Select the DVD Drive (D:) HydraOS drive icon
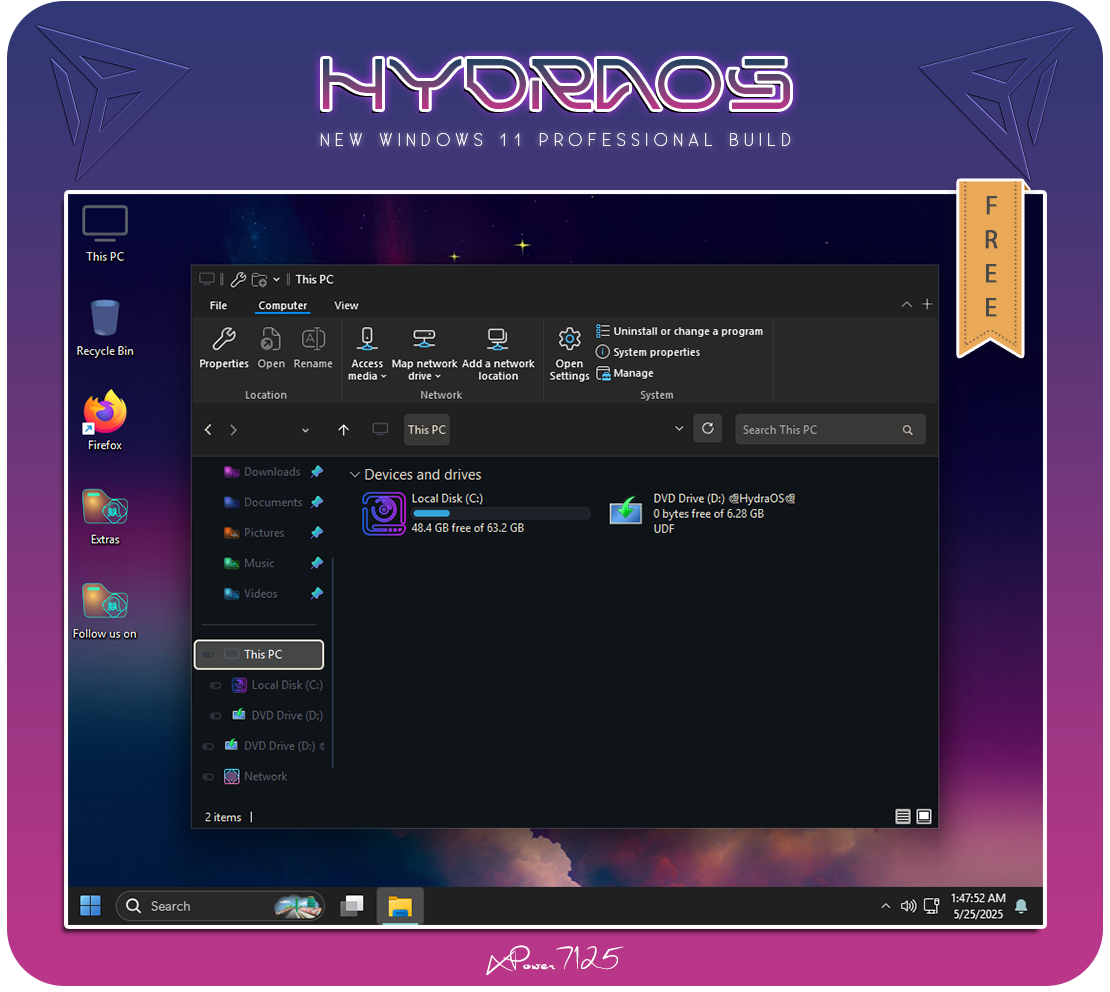1110x992 pixels. (x=626, y=510)
